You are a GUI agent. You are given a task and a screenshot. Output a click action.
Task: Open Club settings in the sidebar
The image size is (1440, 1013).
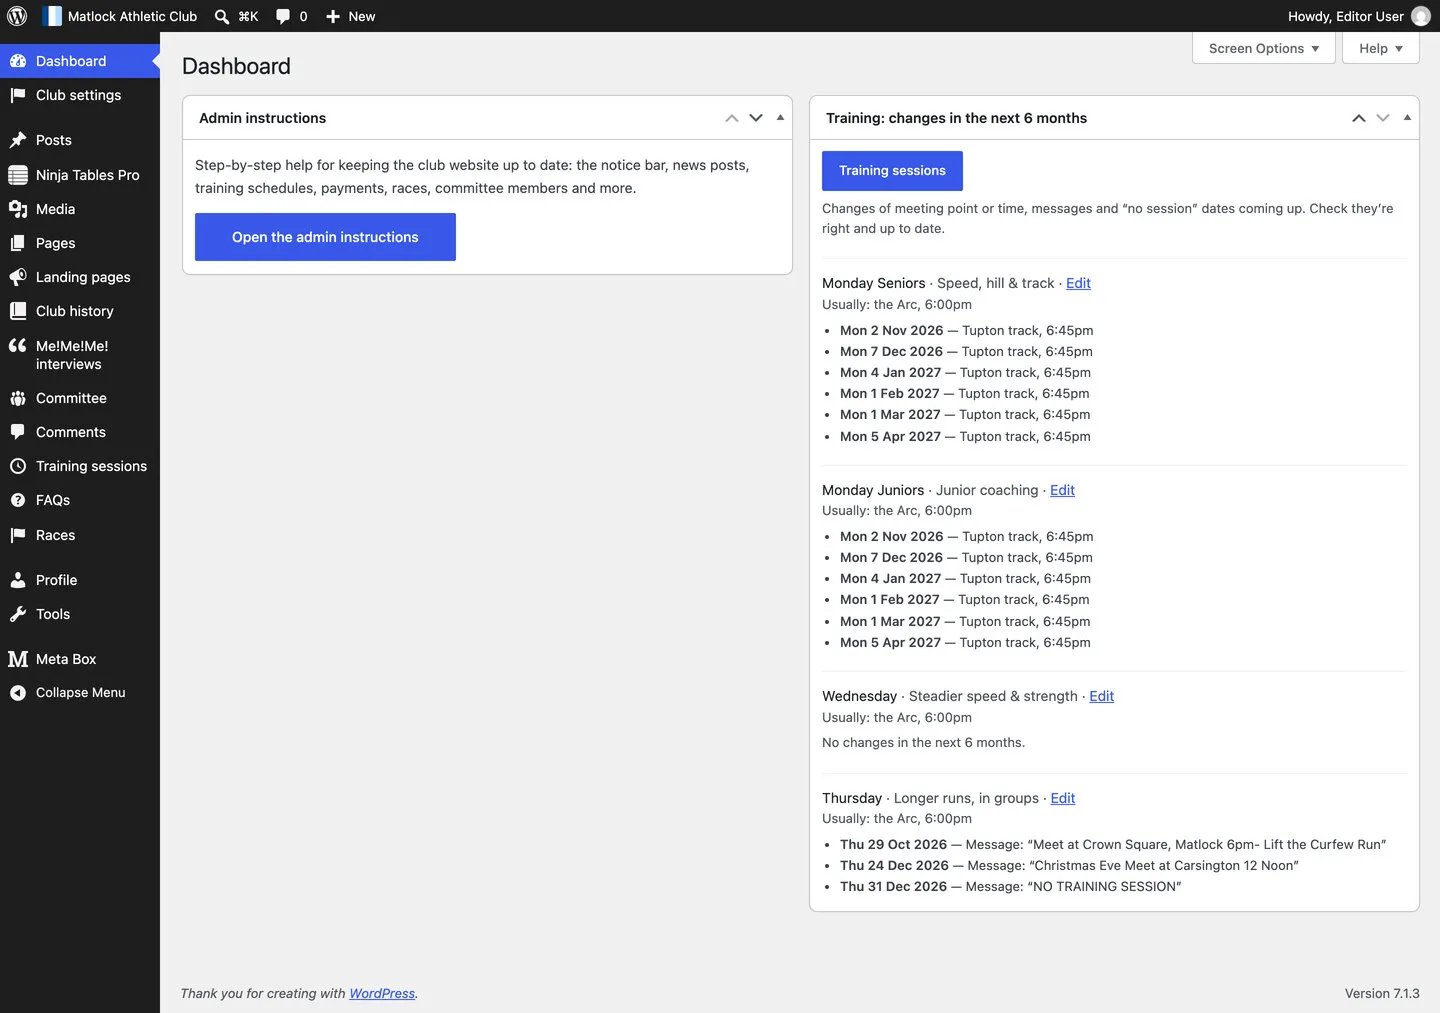(80, 95)
